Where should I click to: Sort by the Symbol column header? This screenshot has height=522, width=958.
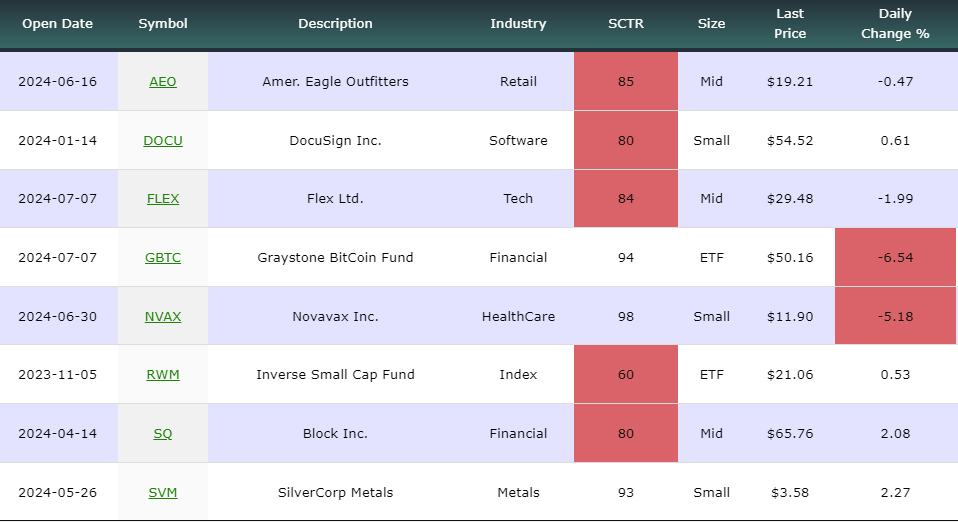click(163, 23)
